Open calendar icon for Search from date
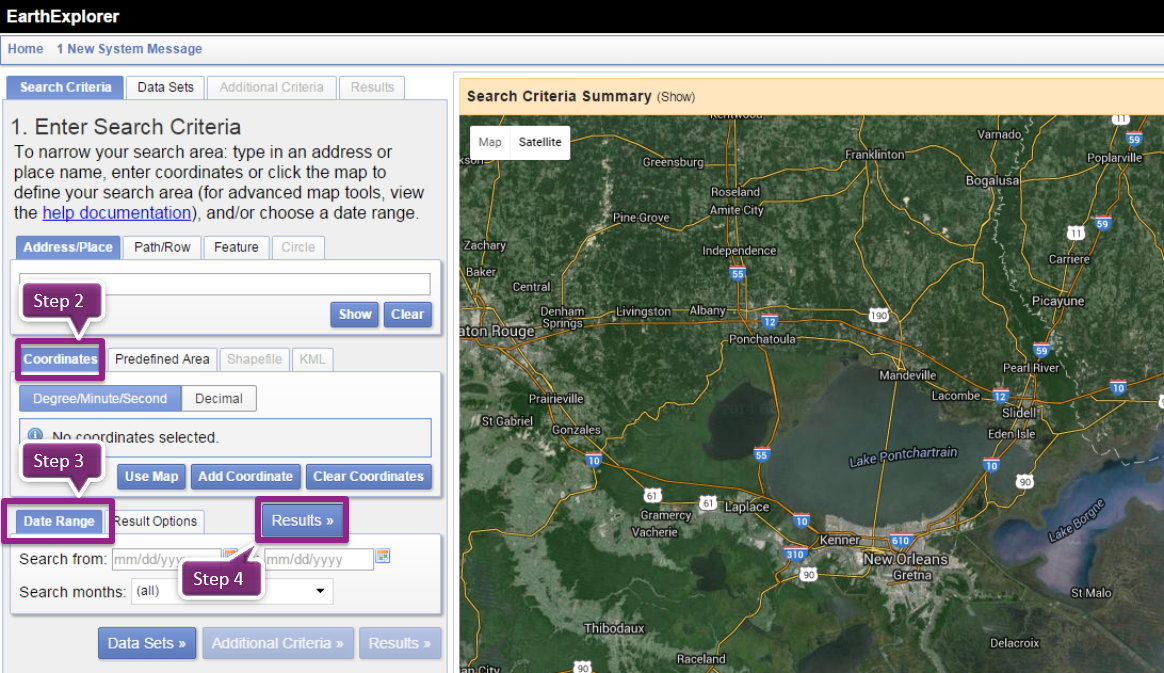This screenshot has width=1164, height=673. point(231,554)
